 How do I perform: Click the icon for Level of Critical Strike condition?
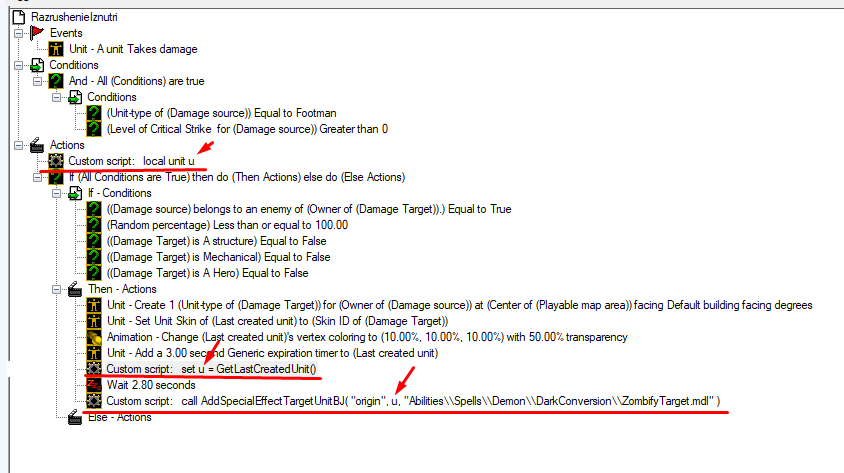(x=94, y=129)
